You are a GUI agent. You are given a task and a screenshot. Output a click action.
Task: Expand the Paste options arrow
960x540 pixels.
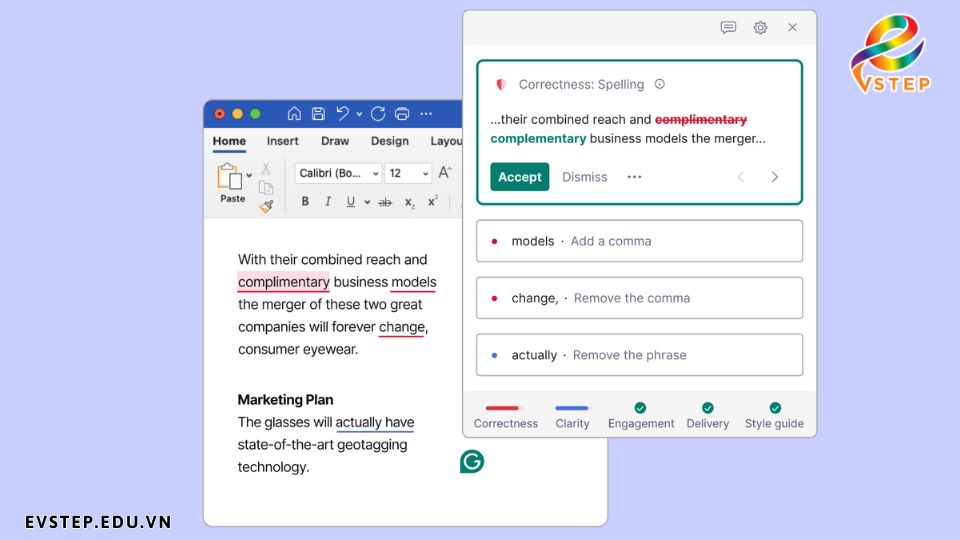click(249, 176)
